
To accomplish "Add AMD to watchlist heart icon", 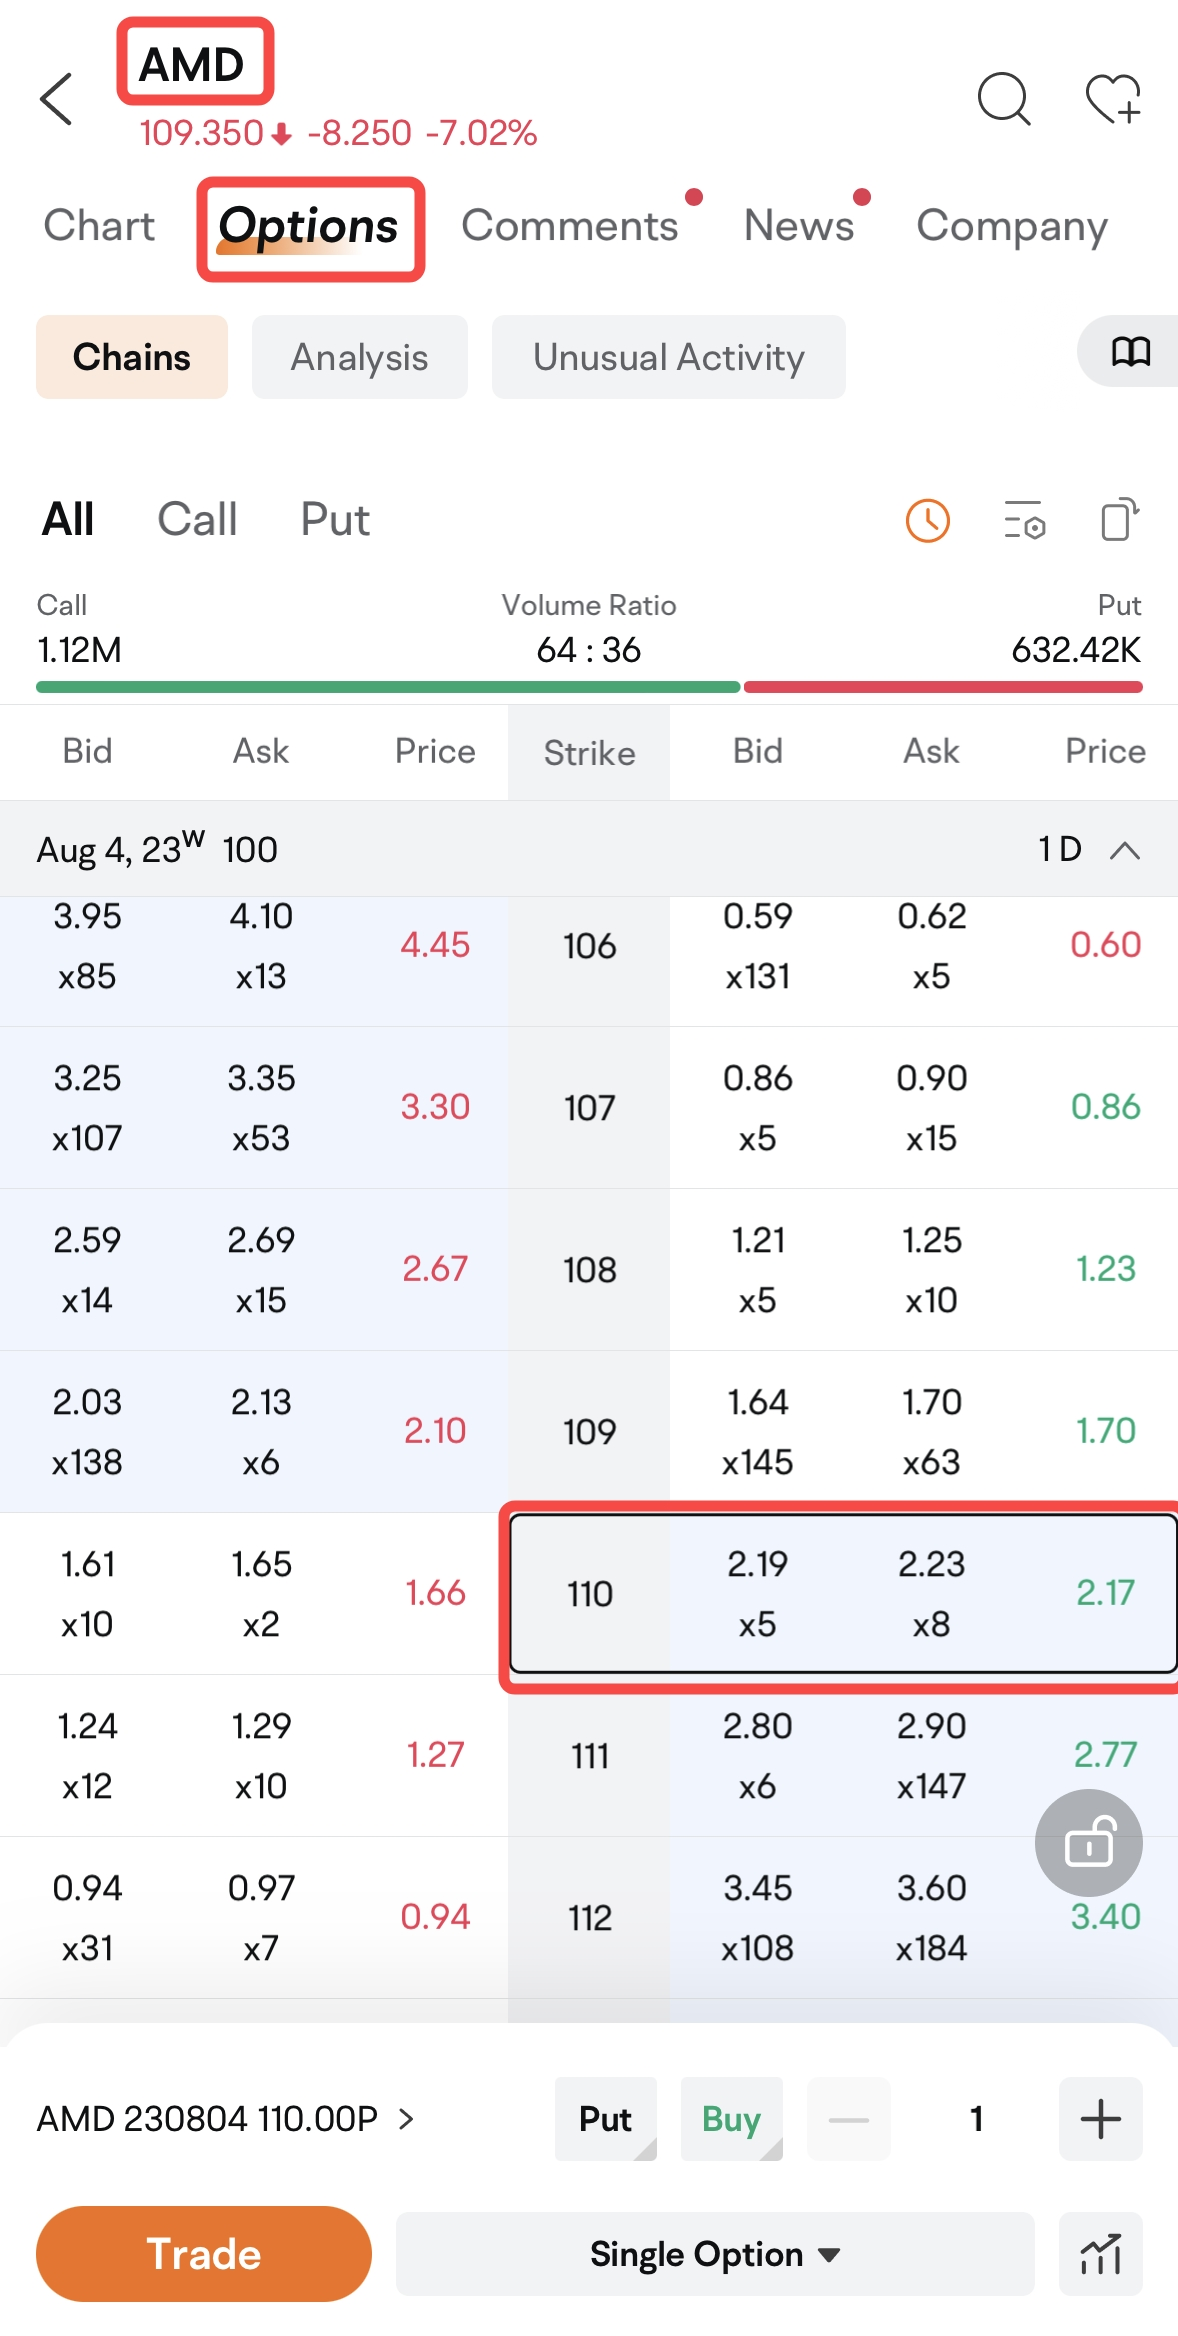I will pyautogui.click(x=1114, y=99).
